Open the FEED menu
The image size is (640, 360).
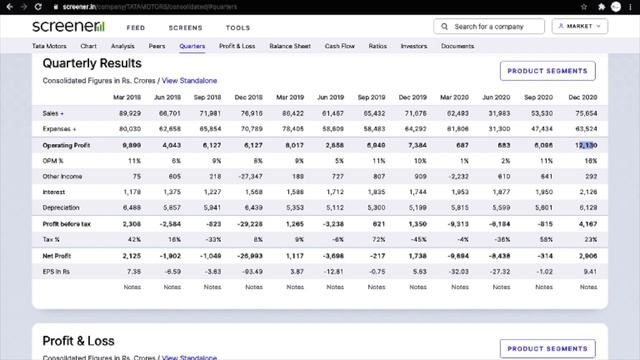[136, 28]
